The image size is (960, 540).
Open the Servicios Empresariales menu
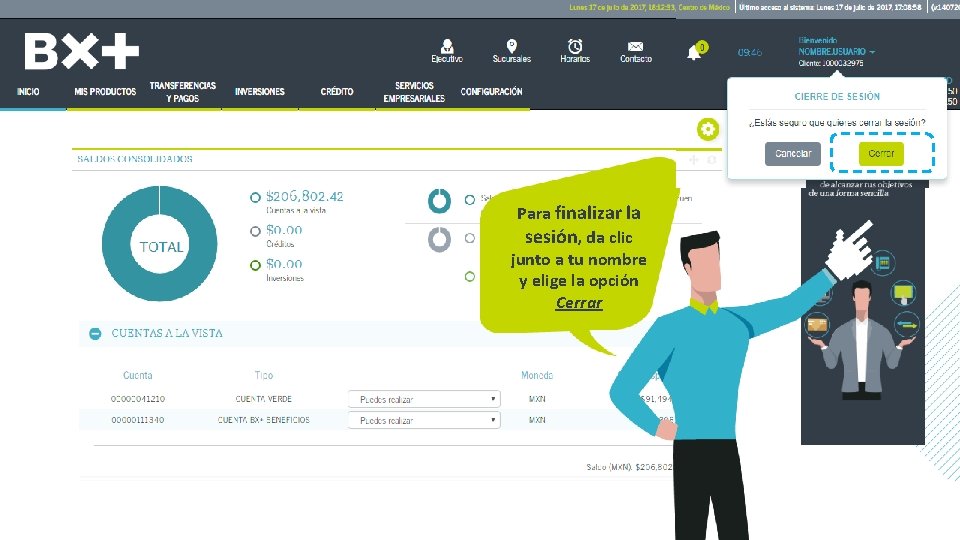point(414,92)
